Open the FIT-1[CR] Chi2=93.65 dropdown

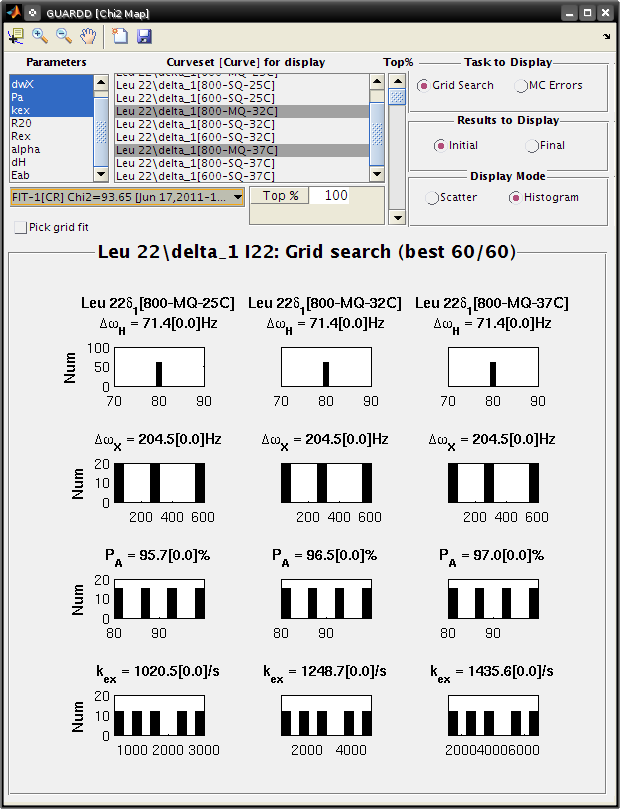[127, 197]
